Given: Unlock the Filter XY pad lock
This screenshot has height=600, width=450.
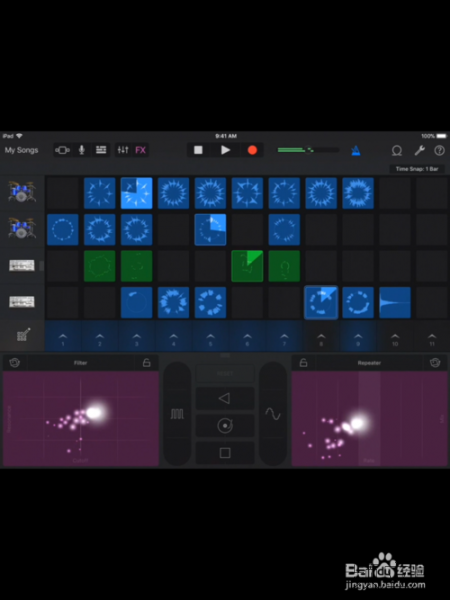Looking at the screenshot, I should coord(147,362).
